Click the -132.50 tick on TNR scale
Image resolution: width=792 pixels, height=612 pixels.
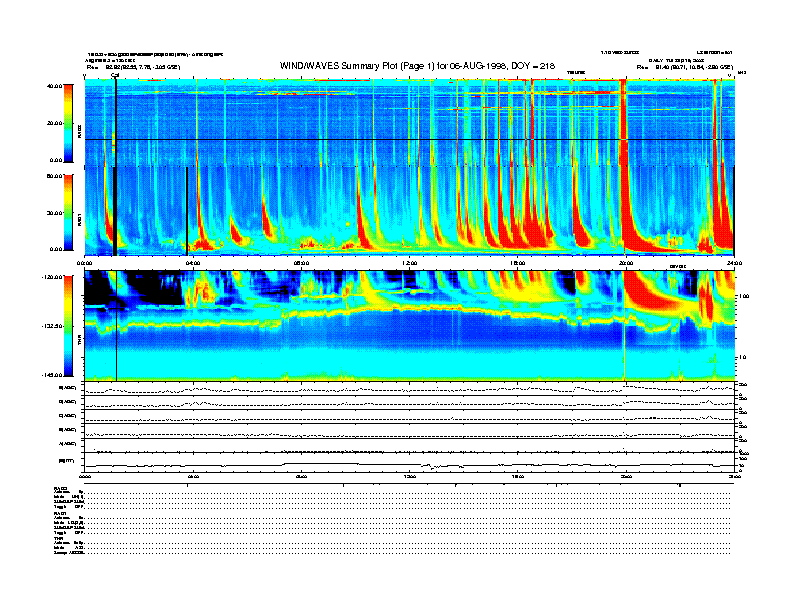52,326
